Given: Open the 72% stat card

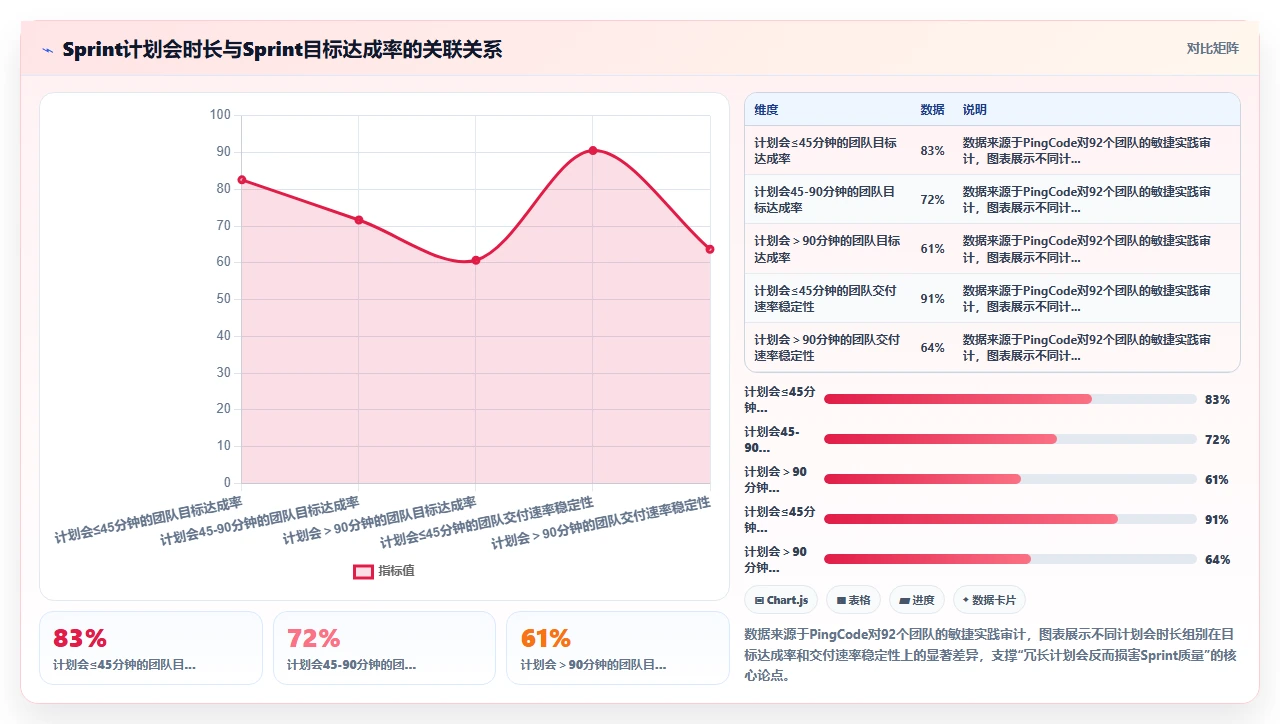Looking at the screenshot, I should point(384,648).
